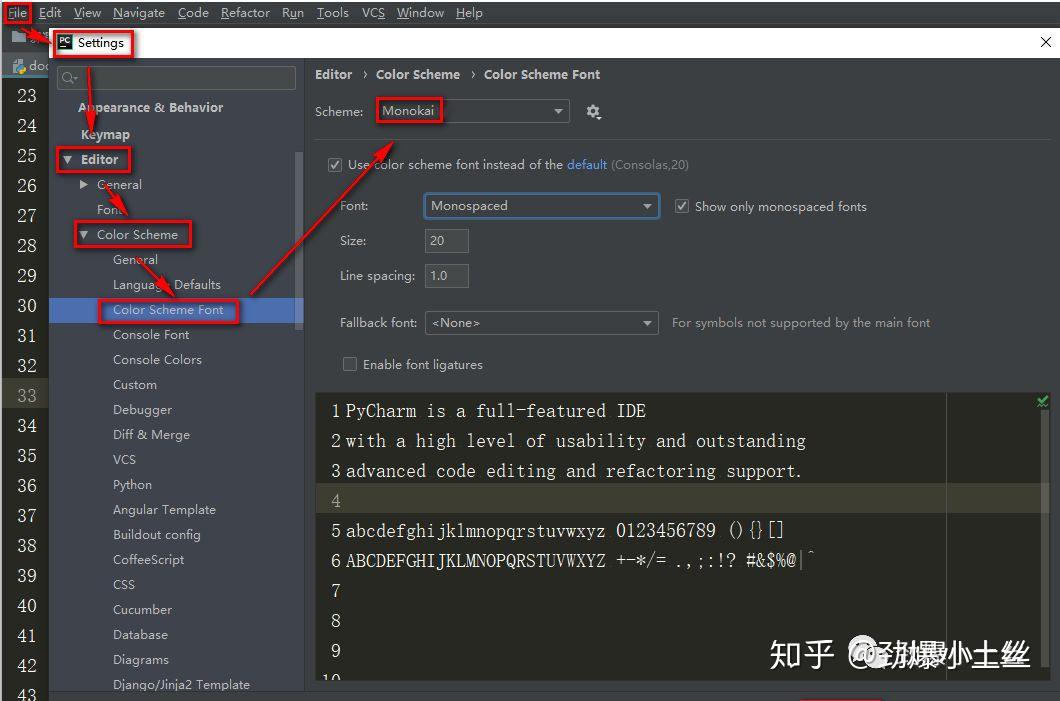Screen dimensions: 1060x701
Task: Click the default font link
Action: coord(586,165)
